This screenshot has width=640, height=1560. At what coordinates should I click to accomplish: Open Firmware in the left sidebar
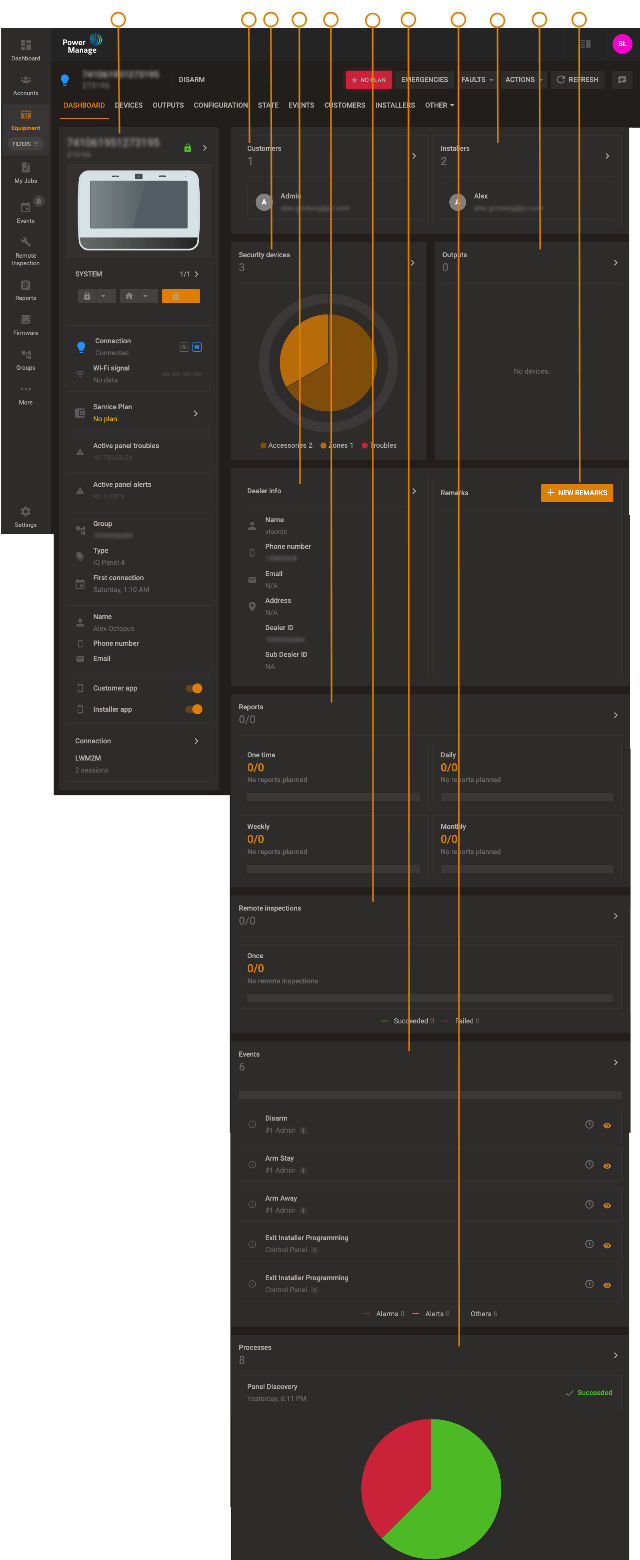pyautogui.click(x=26, y=325)
